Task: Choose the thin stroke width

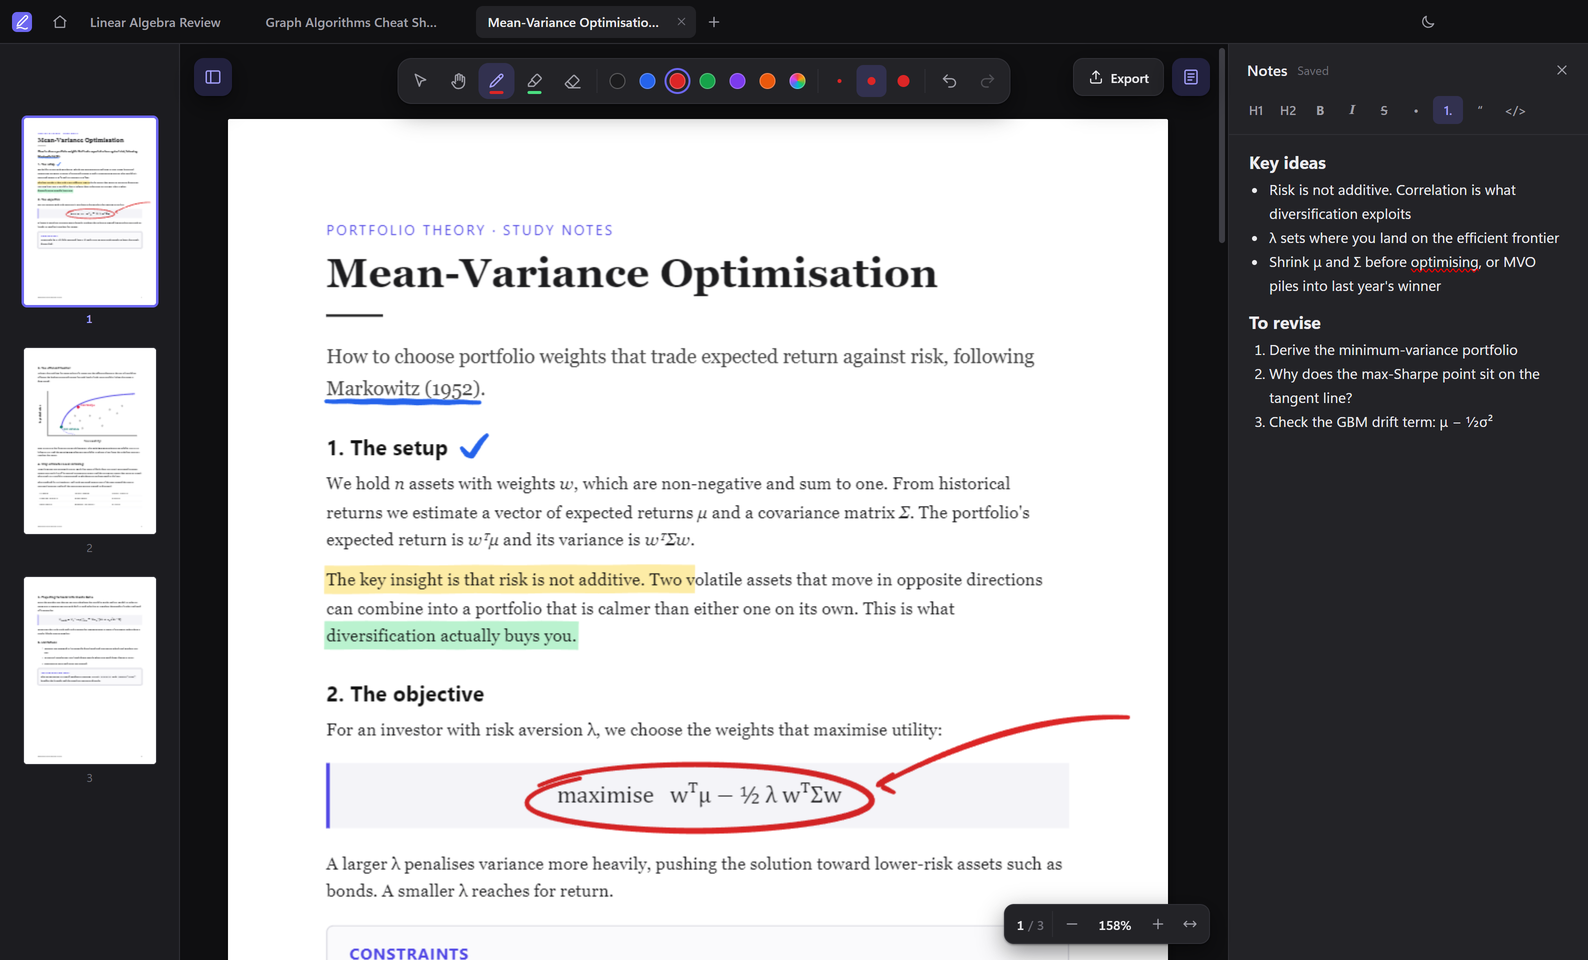Action: [x=839, y=81]
